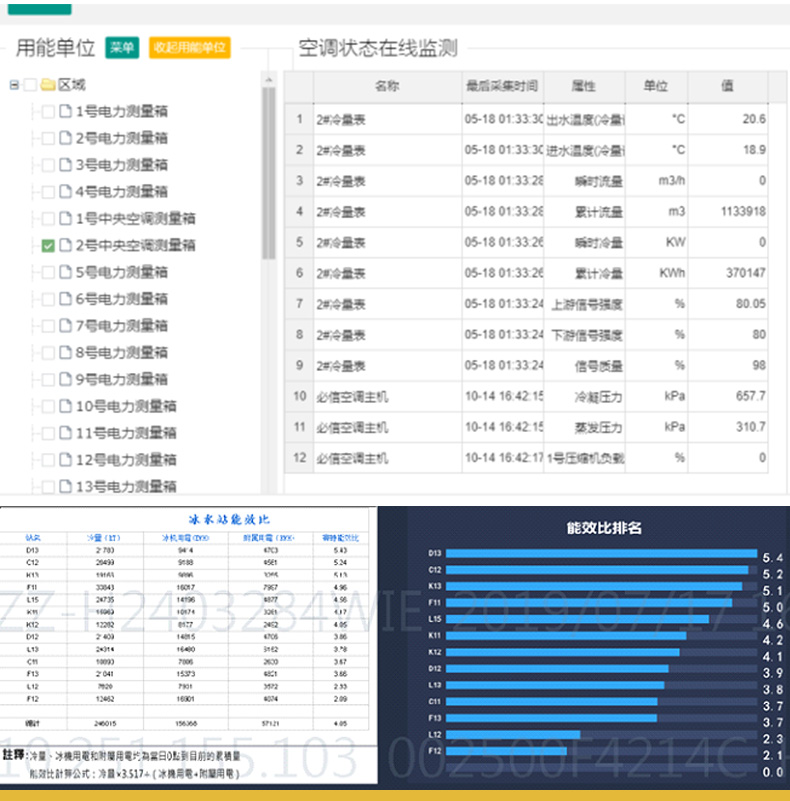Click the 5号电力测量箱 file icon
The width and height of the screenshot is (790, 801).
click(65, 272)
